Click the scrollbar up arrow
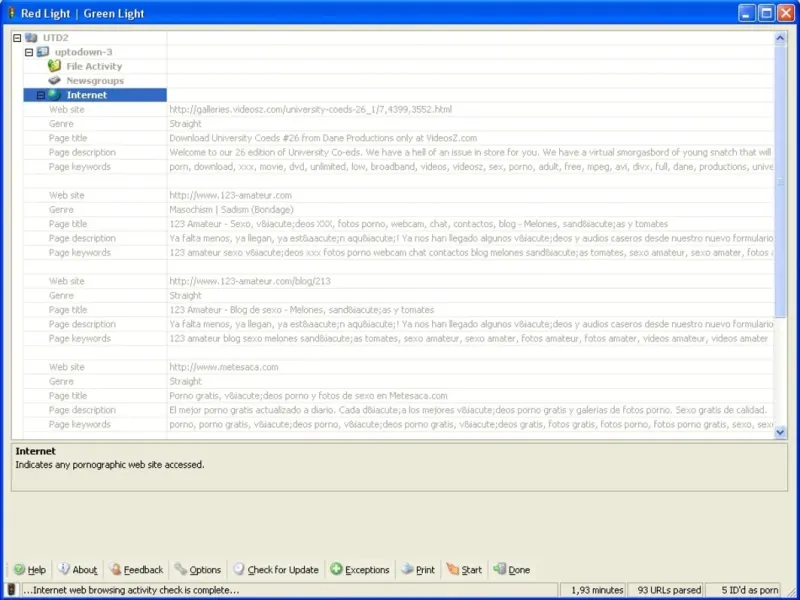 click(780, 38)
